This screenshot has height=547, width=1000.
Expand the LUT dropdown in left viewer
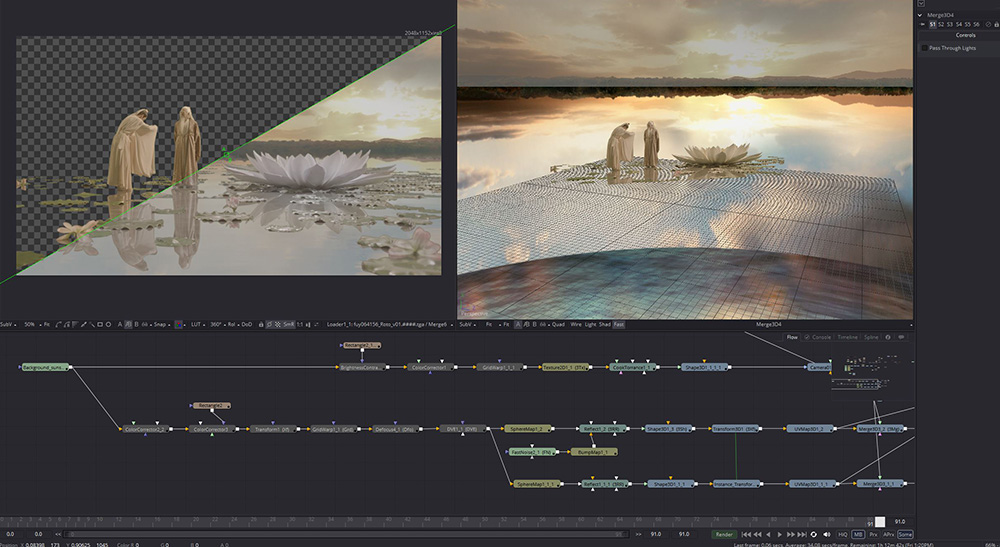click(x=196, y=324)
